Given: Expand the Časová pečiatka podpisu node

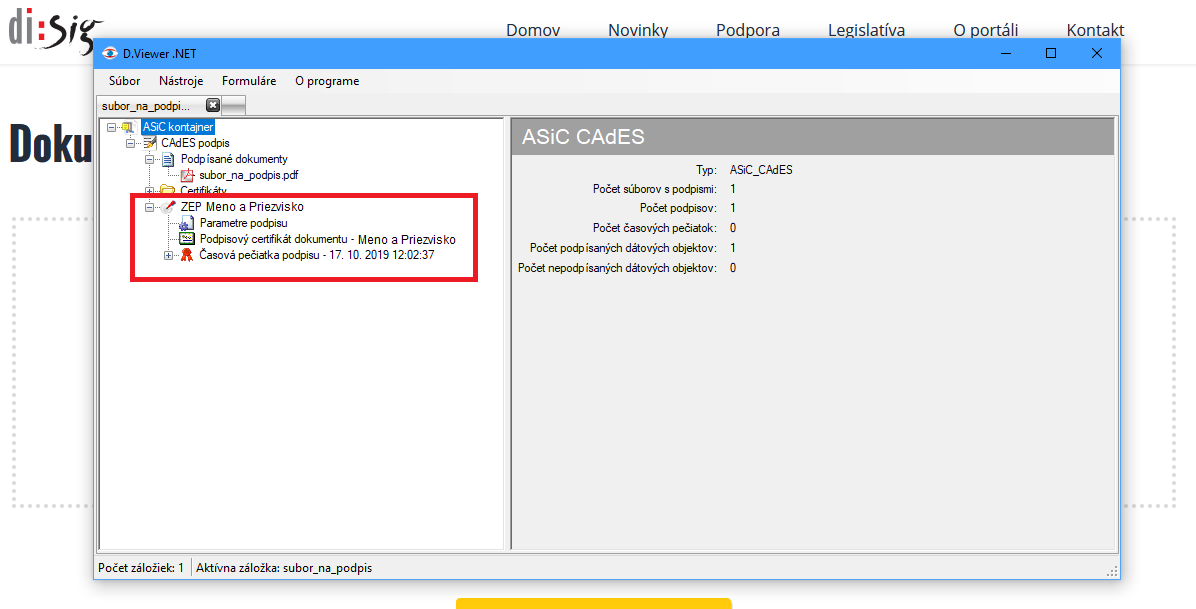Looking at the screenshot, I should point(168,256).
